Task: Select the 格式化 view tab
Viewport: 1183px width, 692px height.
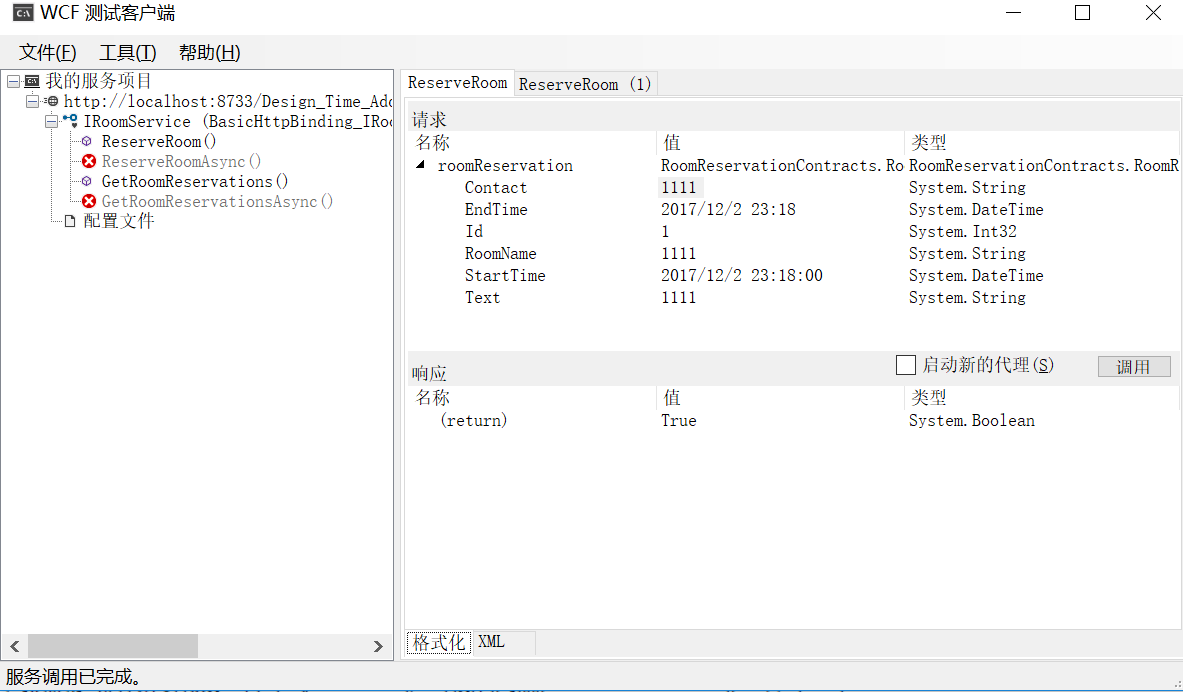Action: point(439,642)
